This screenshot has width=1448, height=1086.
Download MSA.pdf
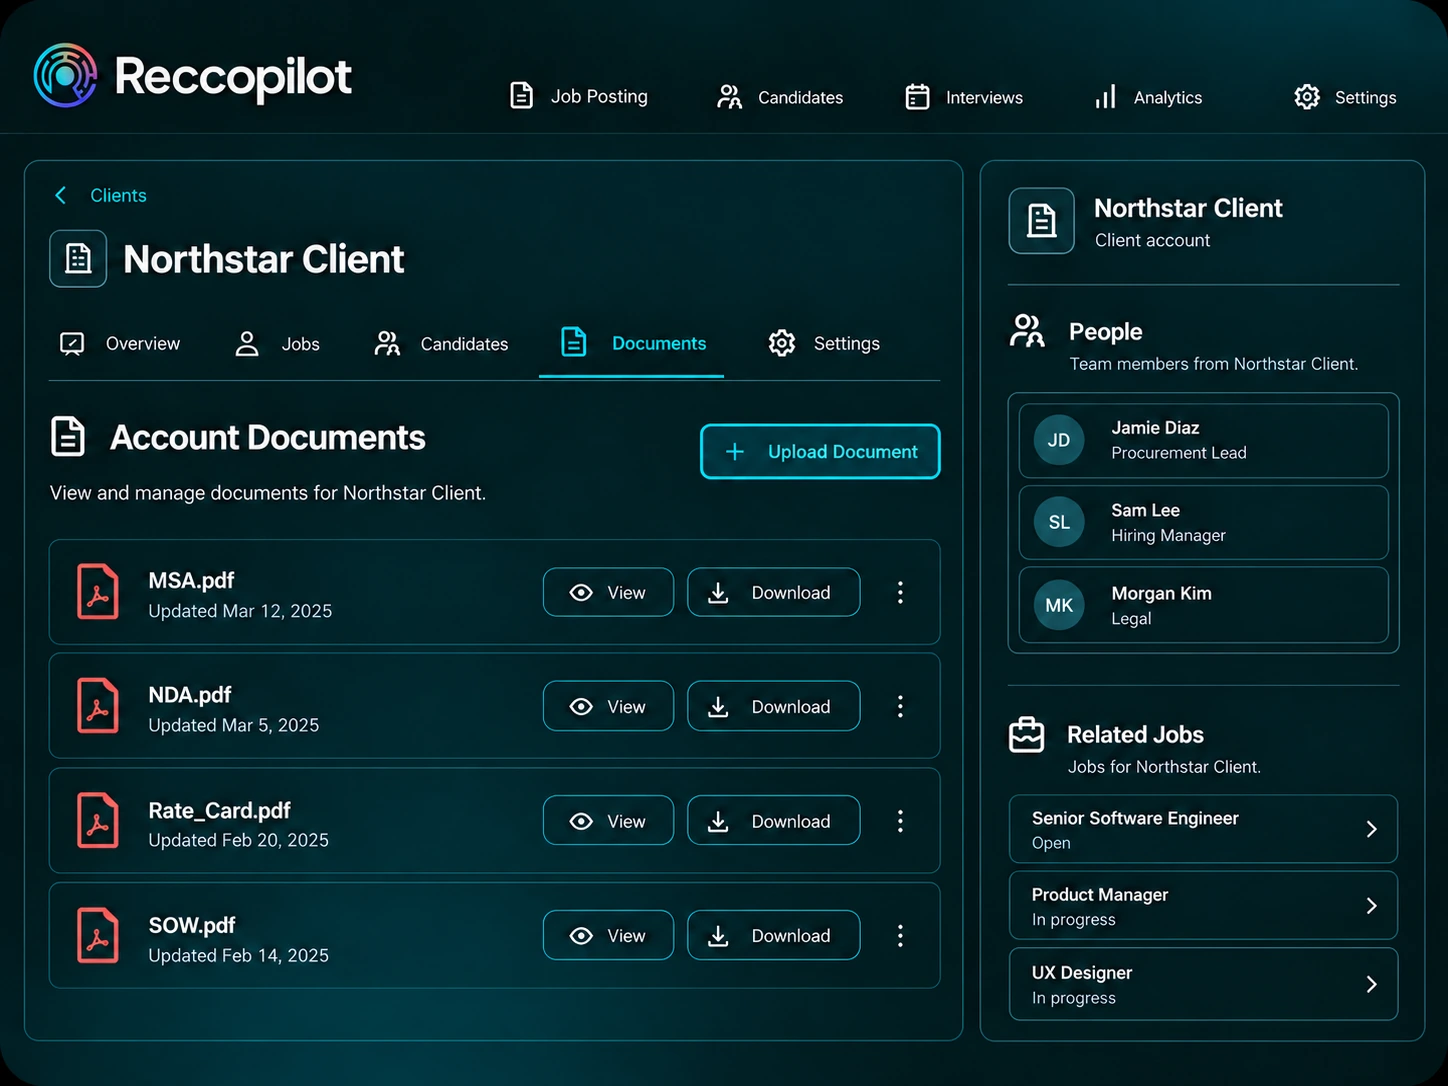[x=773, y=593]
